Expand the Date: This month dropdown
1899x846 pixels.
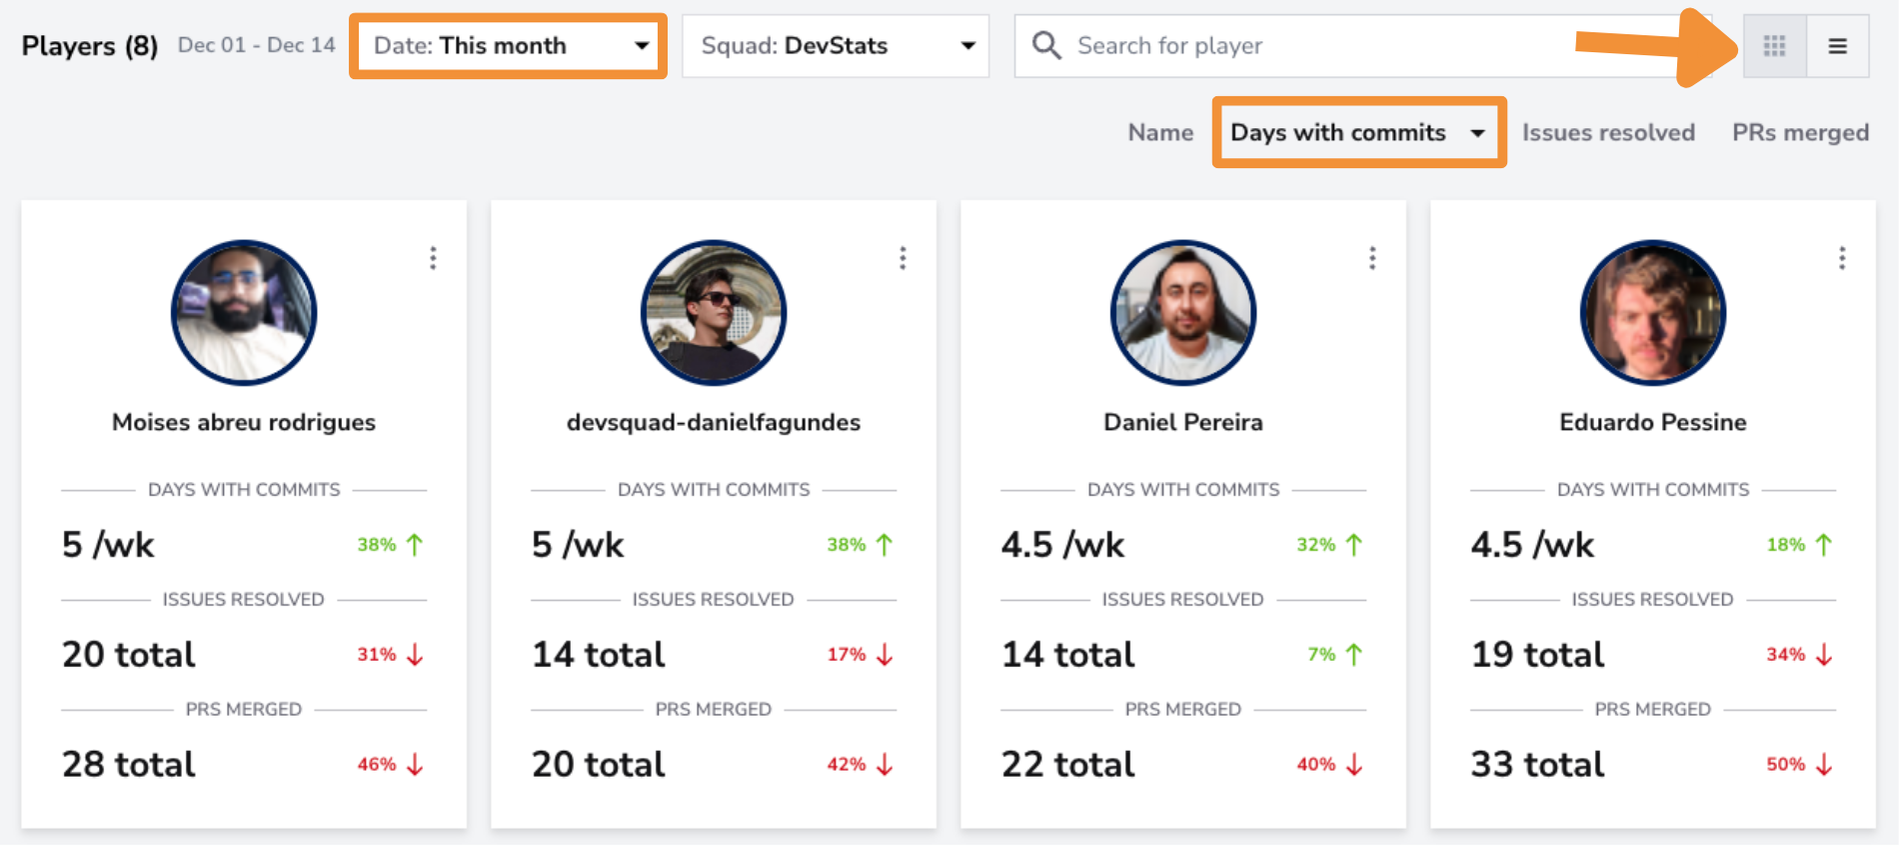(508, 46)
